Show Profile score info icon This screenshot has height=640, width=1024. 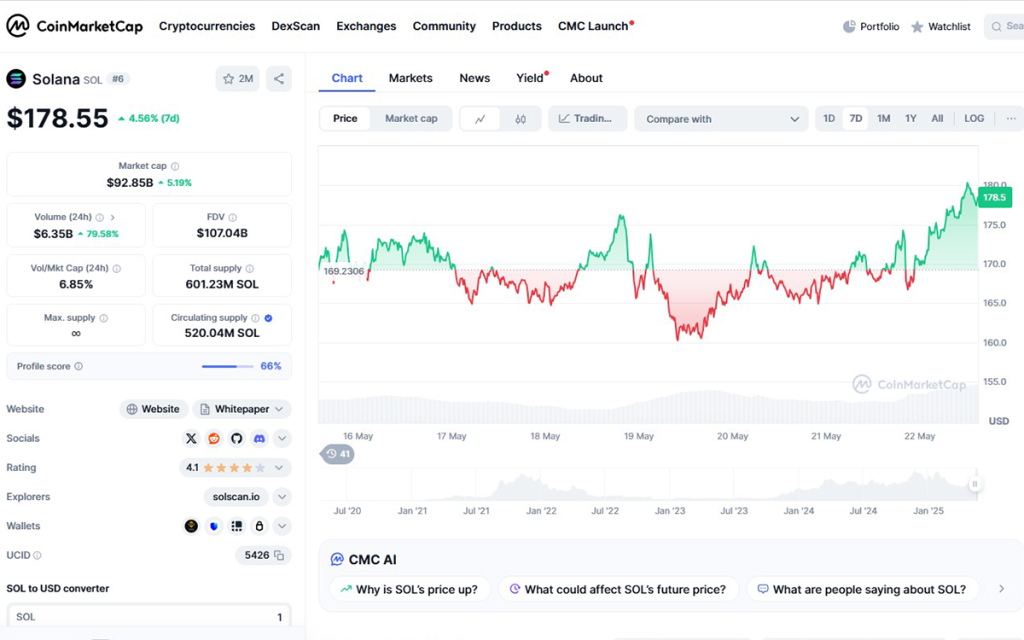click(78, 366)
